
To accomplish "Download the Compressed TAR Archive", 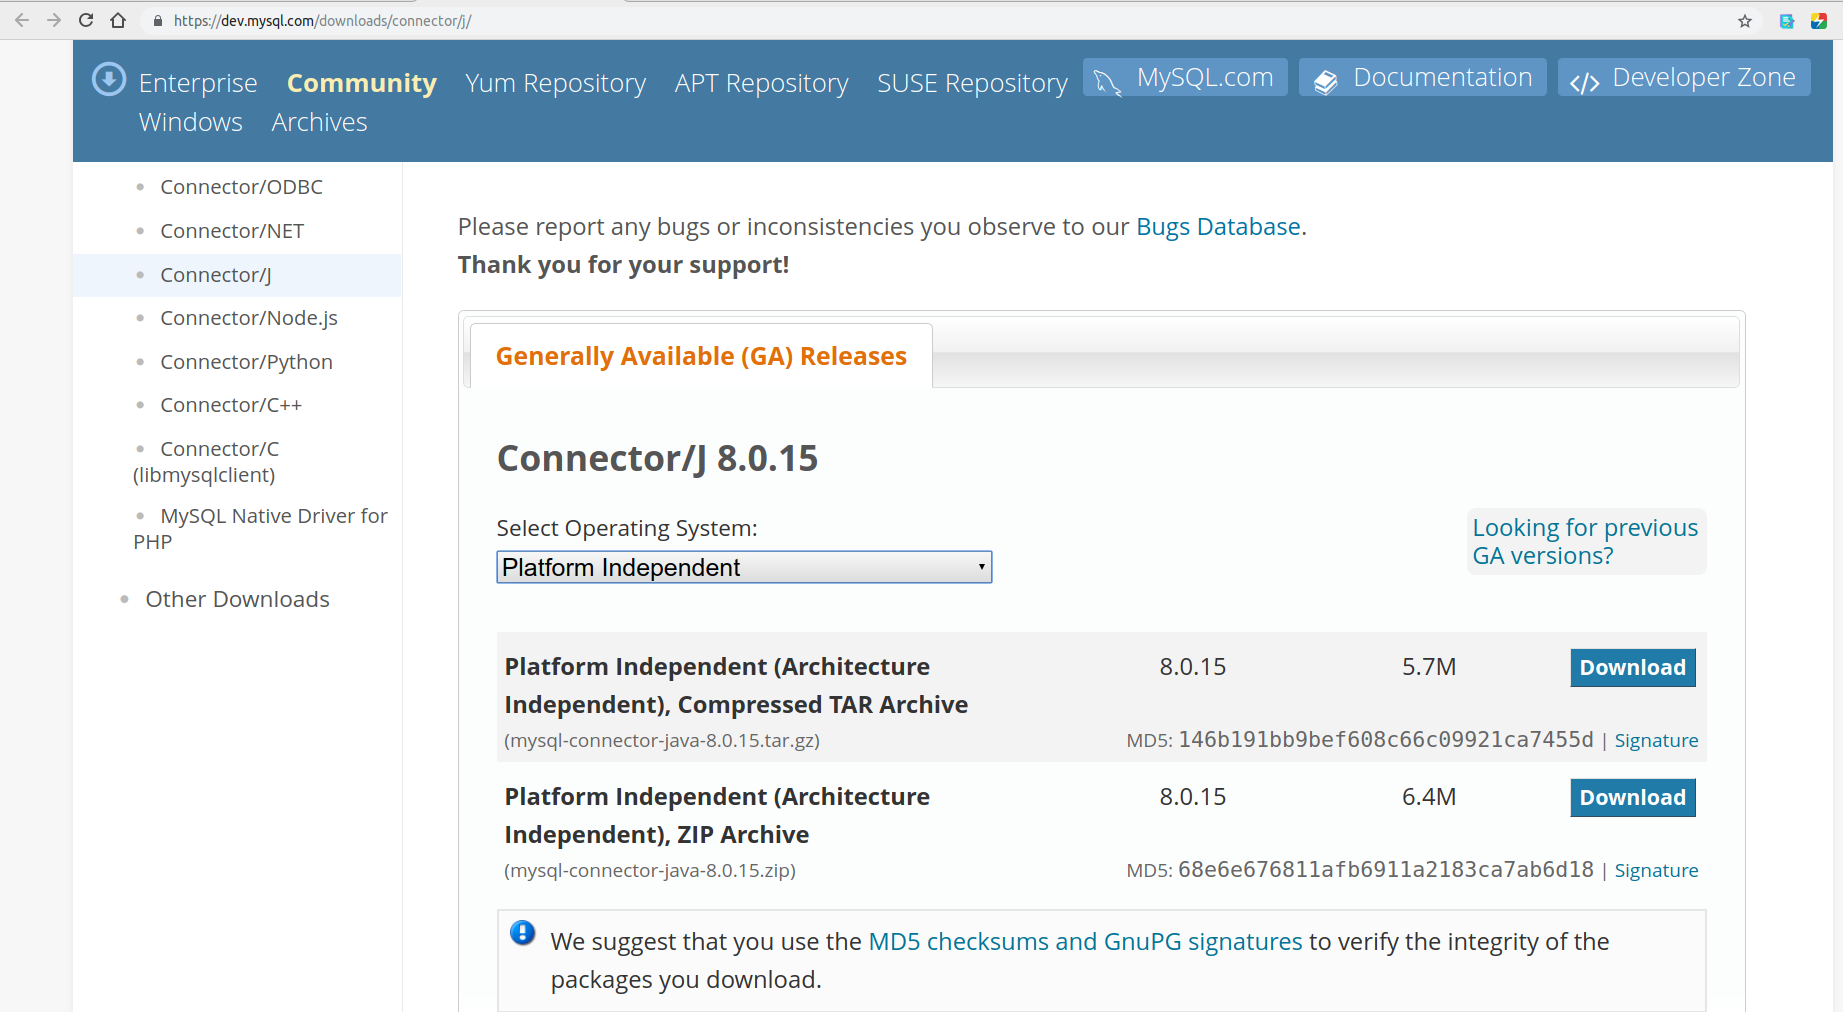I will tap(1632, 668).
